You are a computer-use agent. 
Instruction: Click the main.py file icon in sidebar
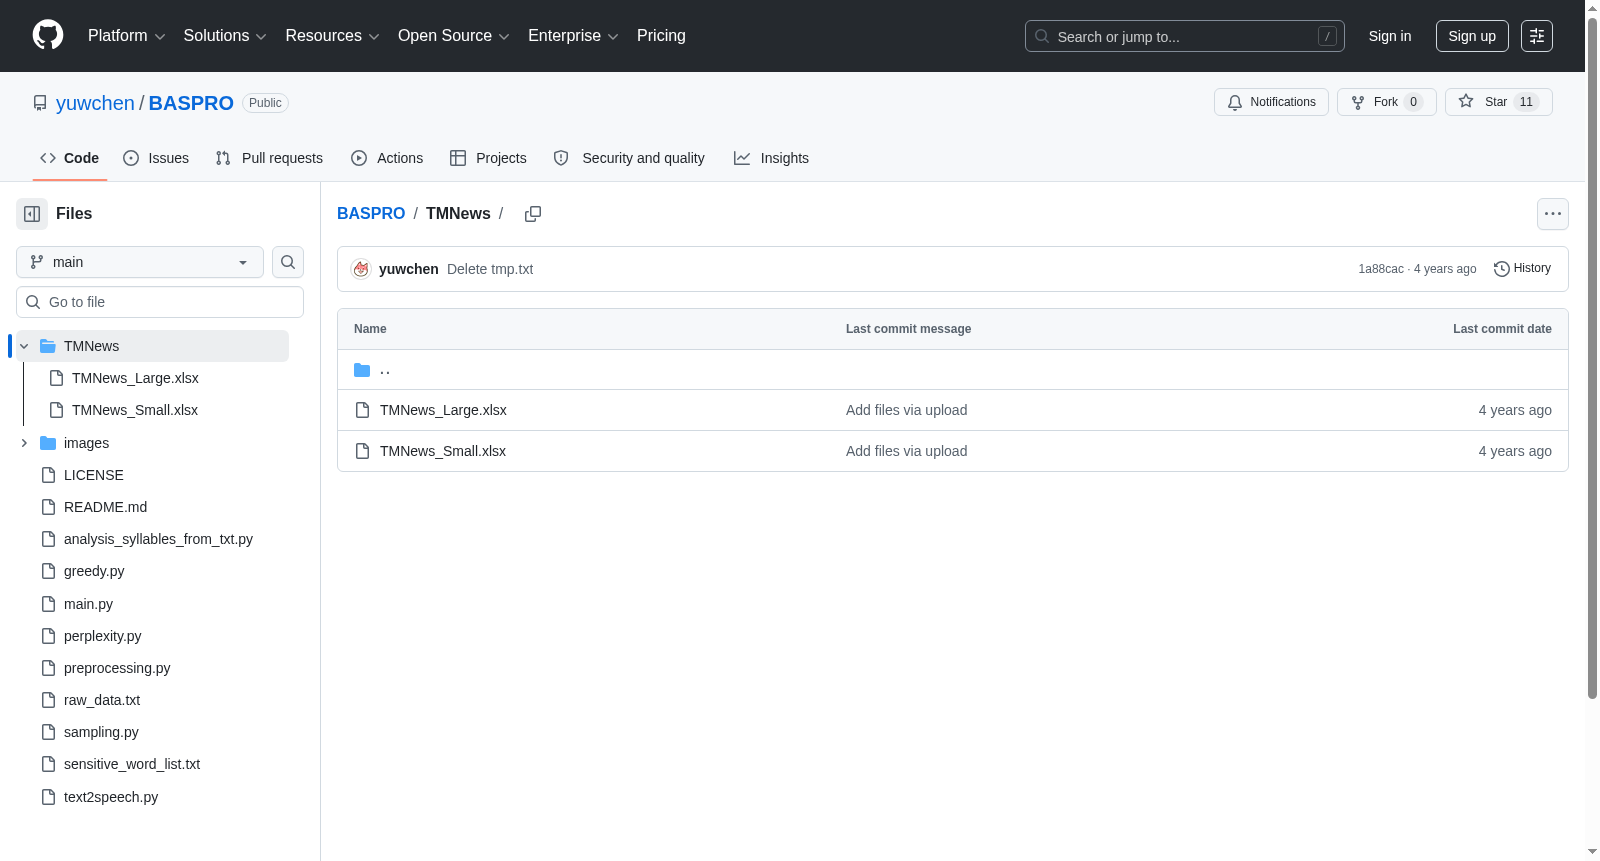point(48,604)
